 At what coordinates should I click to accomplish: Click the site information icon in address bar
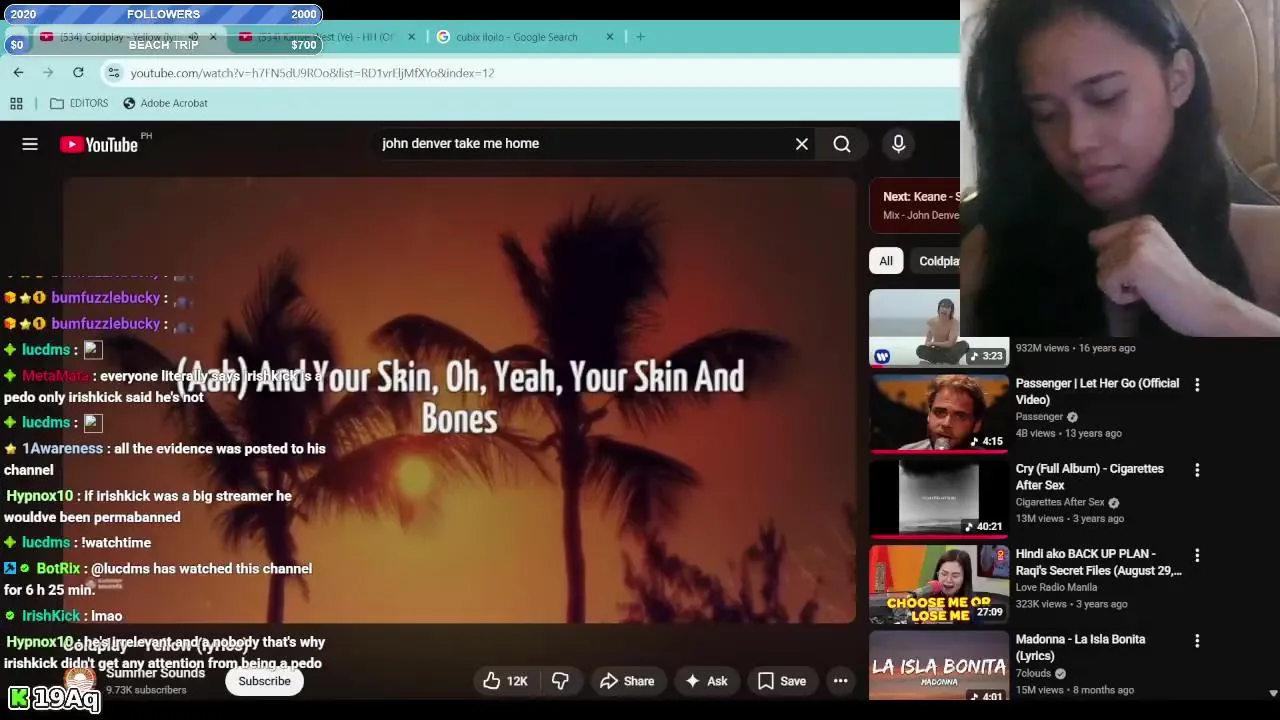click(114, 72)
